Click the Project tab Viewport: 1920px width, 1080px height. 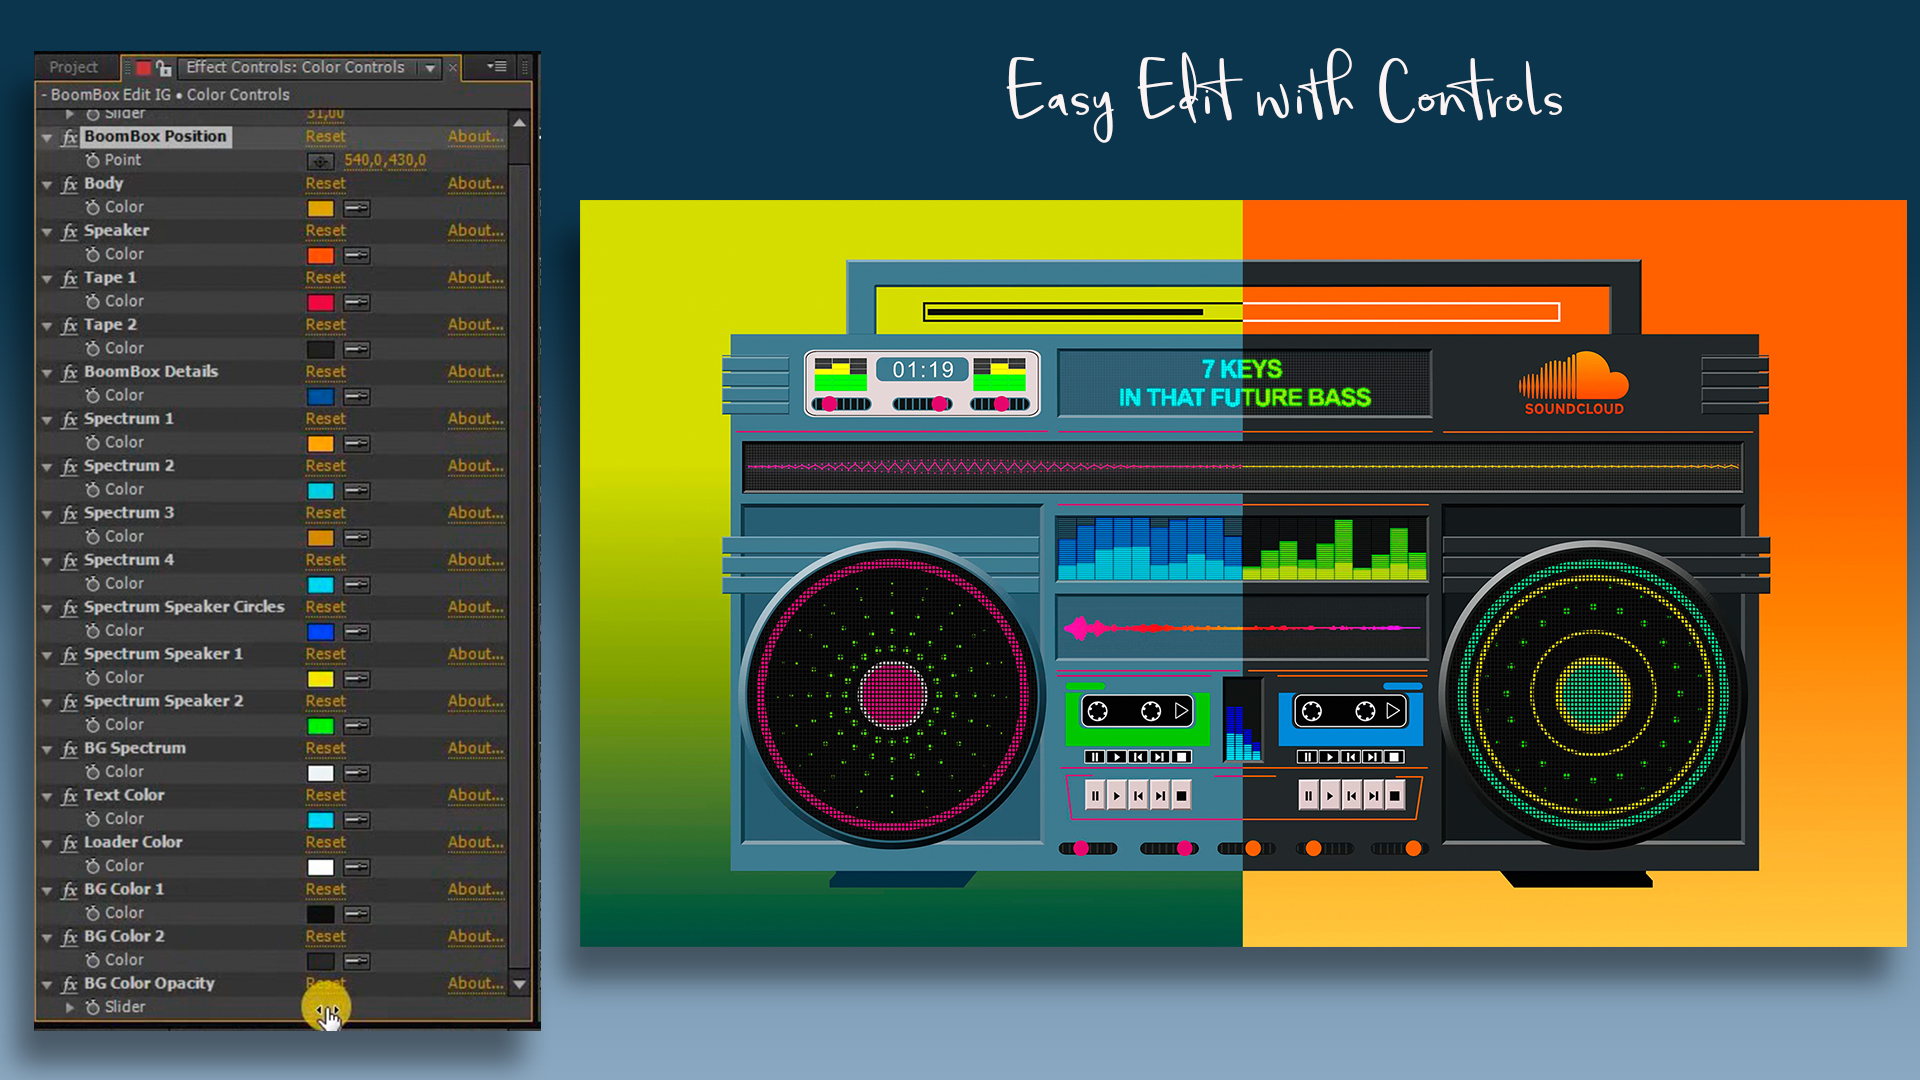click(74, 66)
